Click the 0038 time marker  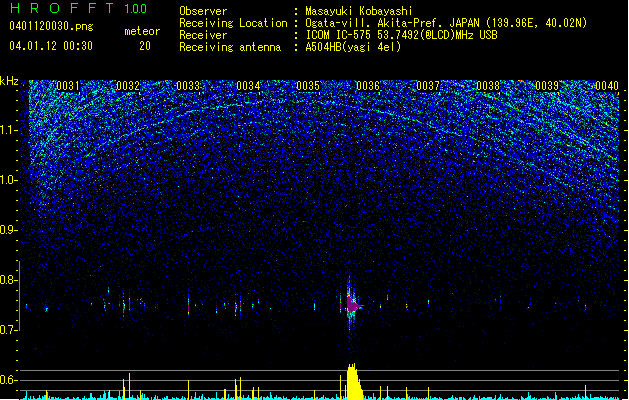coord(488,86)
